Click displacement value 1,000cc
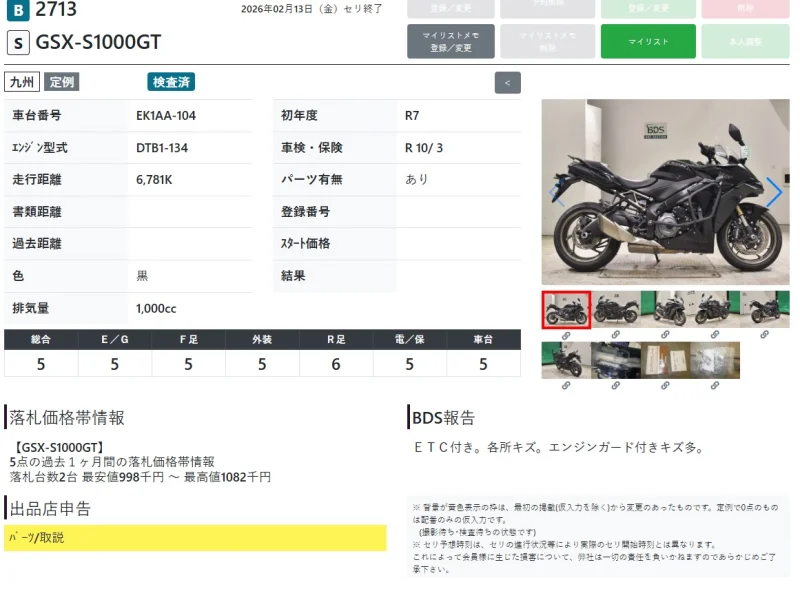Viewport: 800px width, 600px height. (x=156, y=308)
